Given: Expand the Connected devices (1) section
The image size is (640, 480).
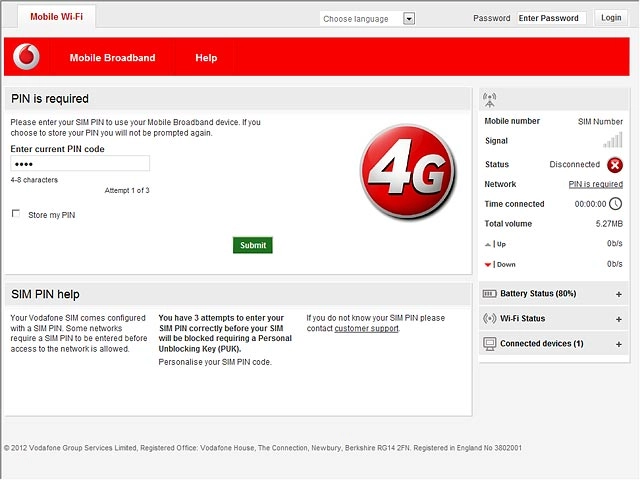Looking at the screenshot, I should 554,344.
